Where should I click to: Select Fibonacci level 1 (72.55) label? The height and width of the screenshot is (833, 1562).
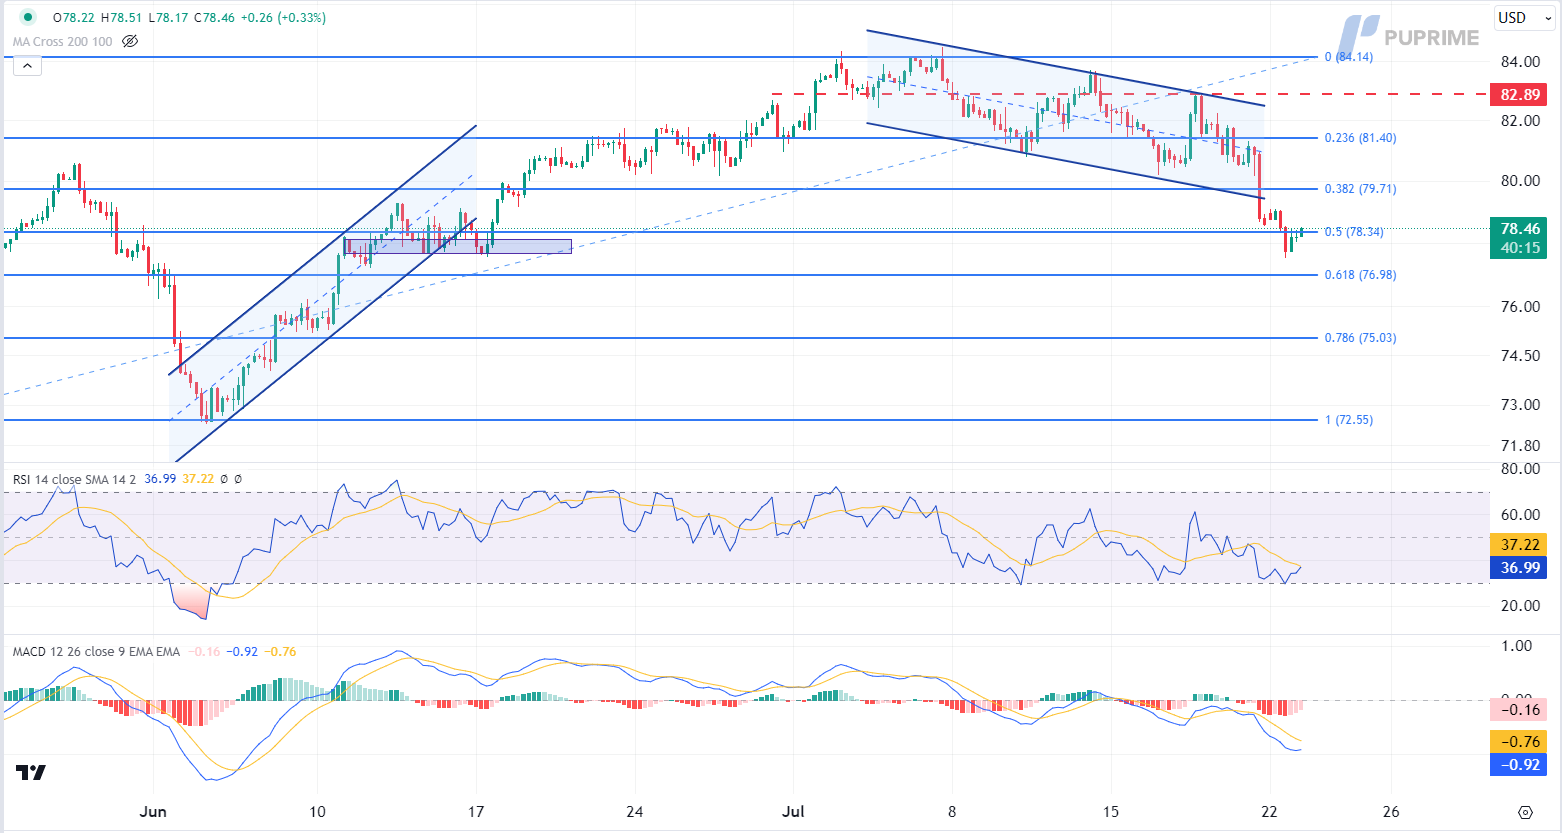1349,420
